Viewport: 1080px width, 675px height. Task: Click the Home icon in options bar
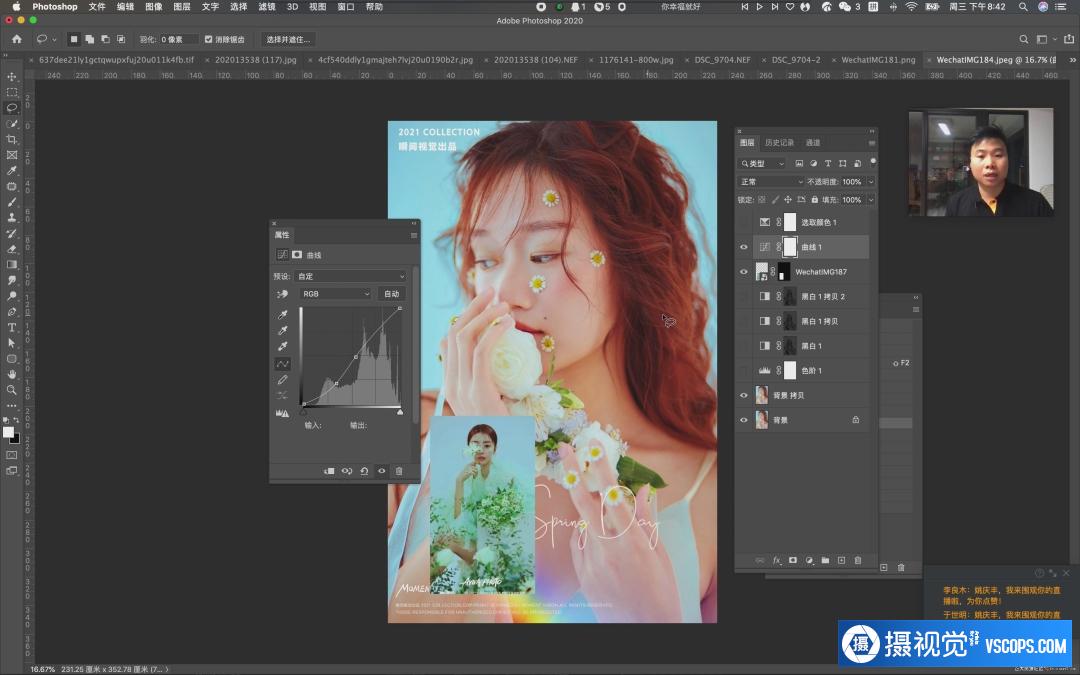click(17, 39)
